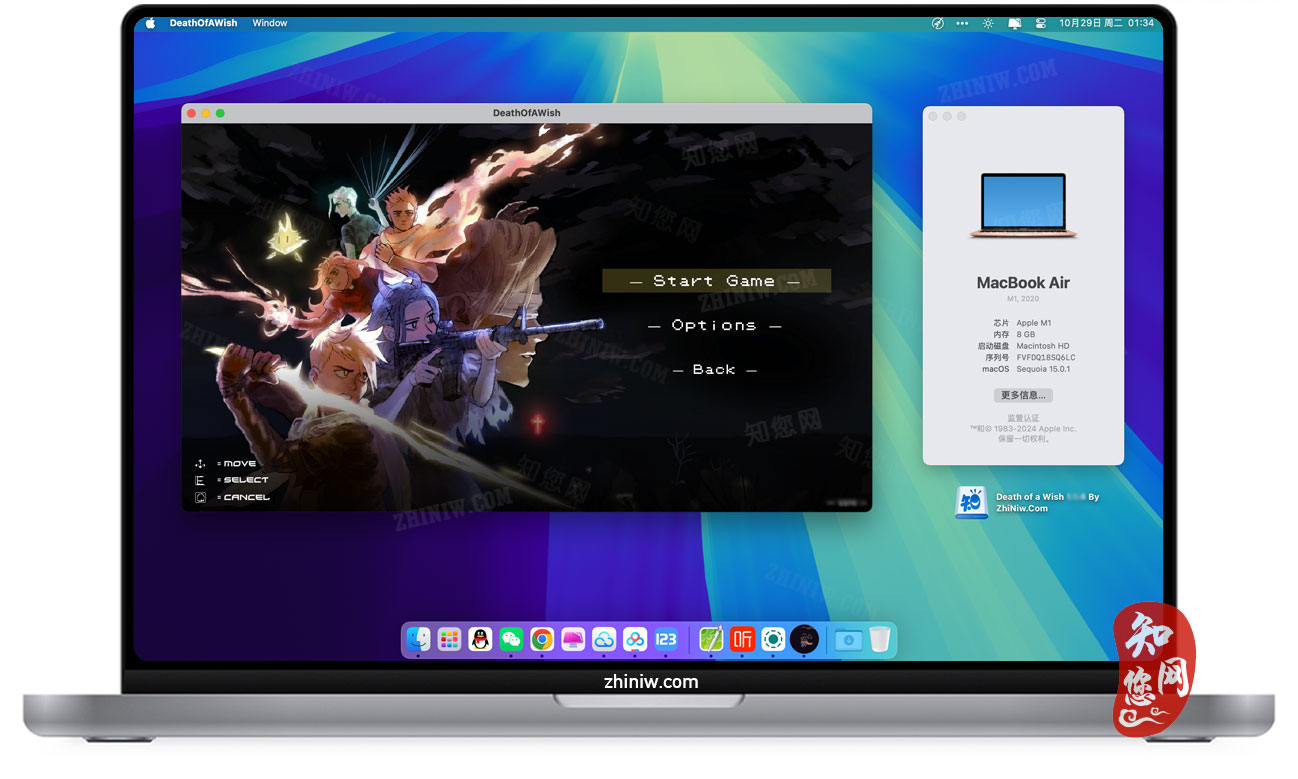Open the Apple menu
This screenshot has width=1298, height=779.
point(151,23)
